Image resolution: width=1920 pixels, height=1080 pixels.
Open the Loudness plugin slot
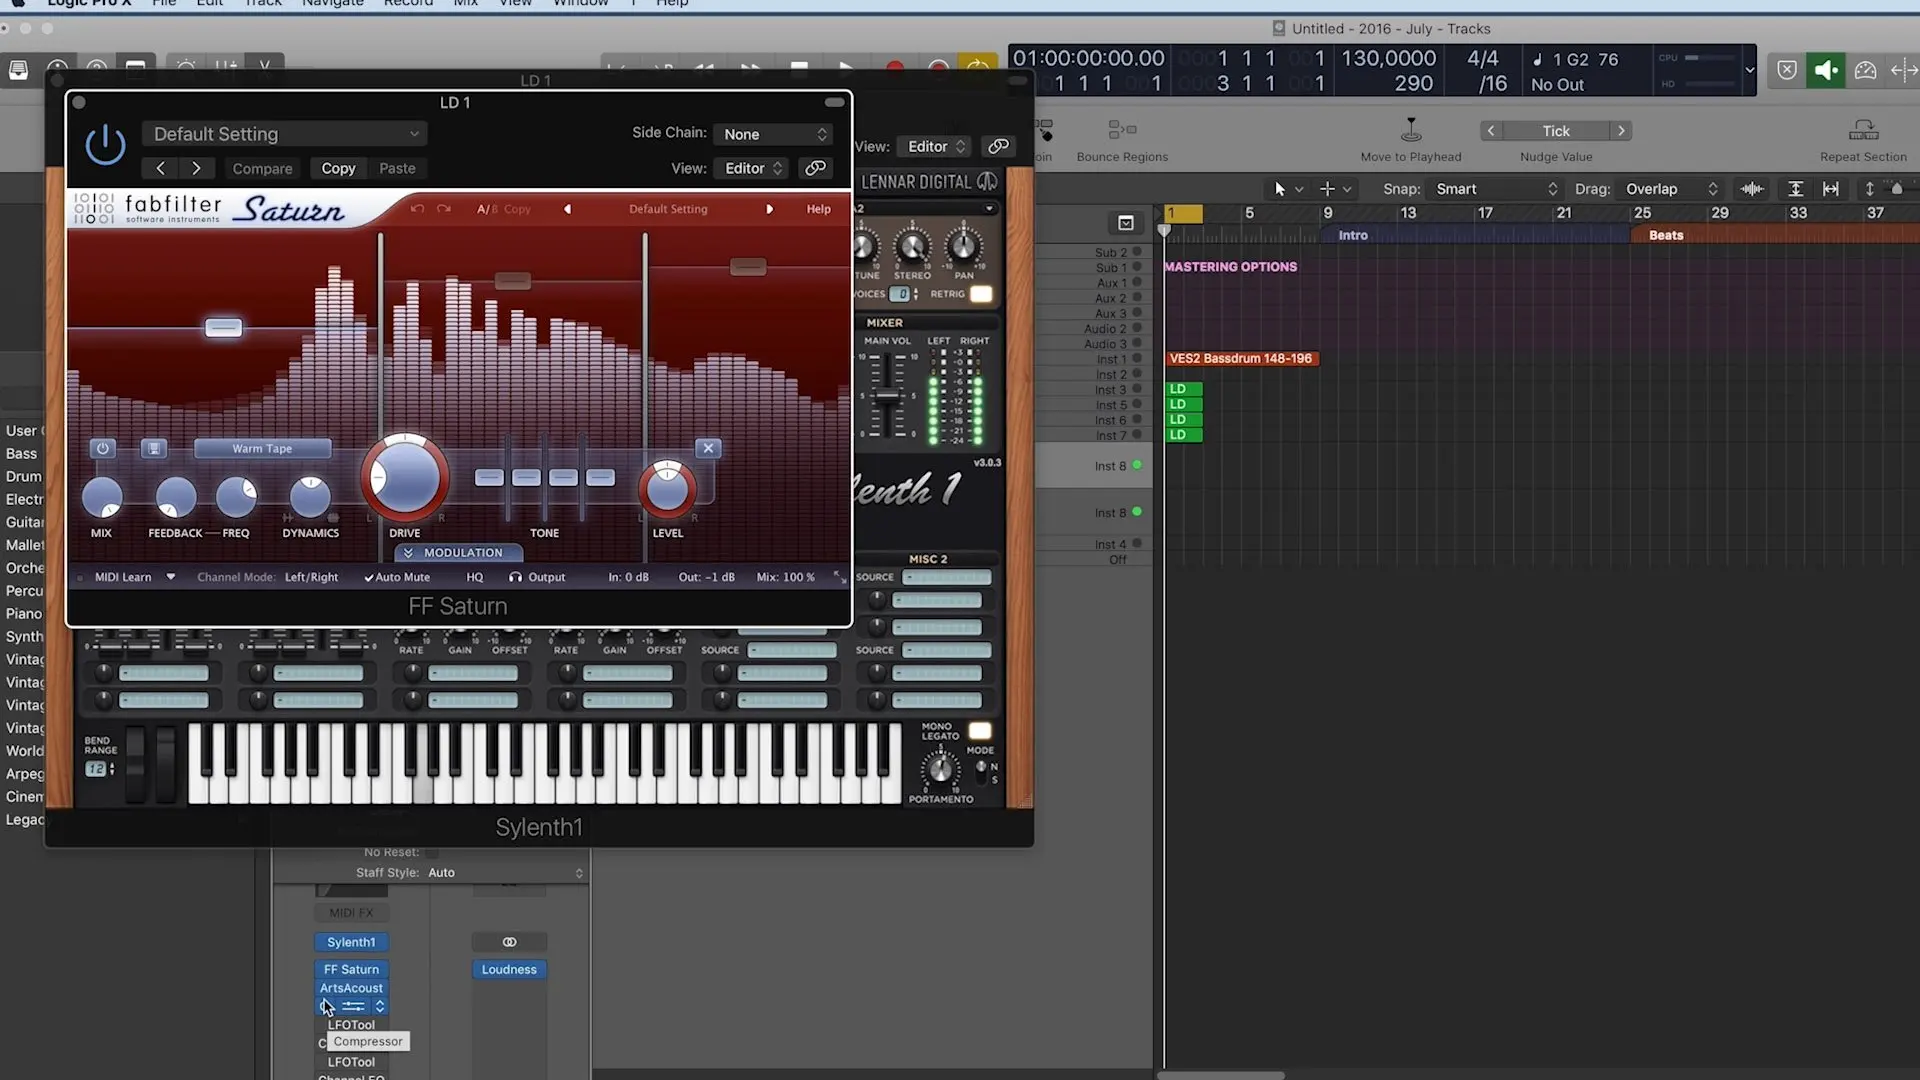(509, 969)
